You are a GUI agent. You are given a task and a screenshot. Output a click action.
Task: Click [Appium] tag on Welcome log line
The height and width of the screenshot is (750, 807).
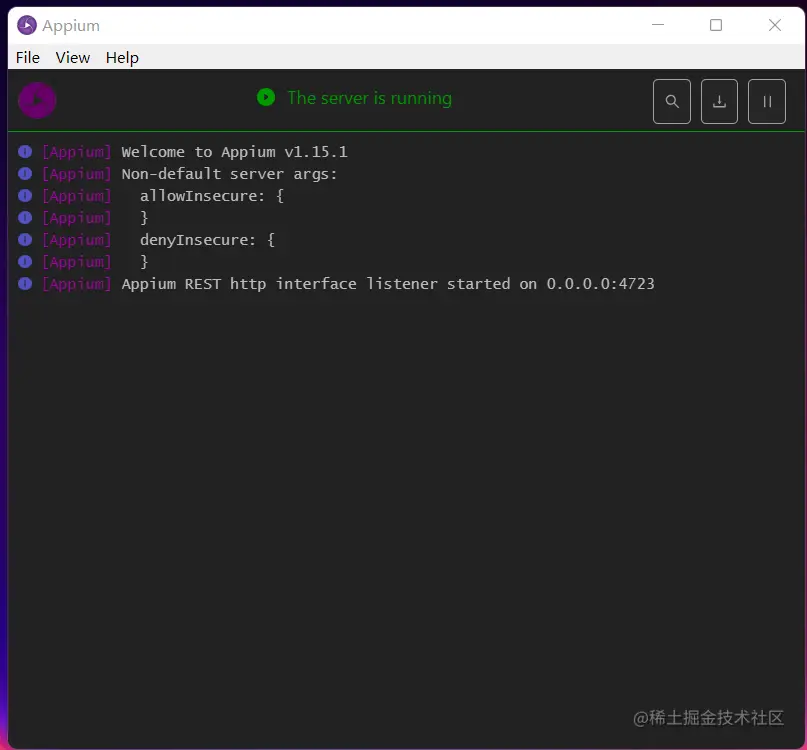[77, 152]
